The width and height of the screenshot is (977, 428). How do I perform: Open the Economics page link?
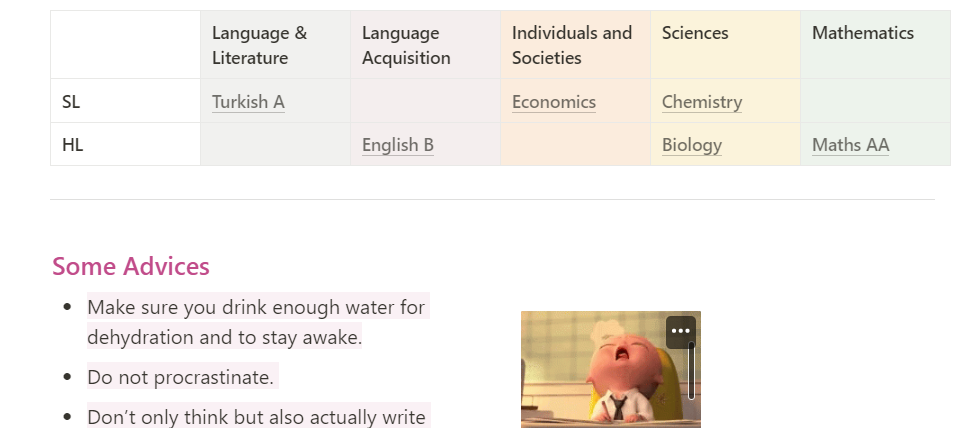pyautogui.click(x=553, y=102)
